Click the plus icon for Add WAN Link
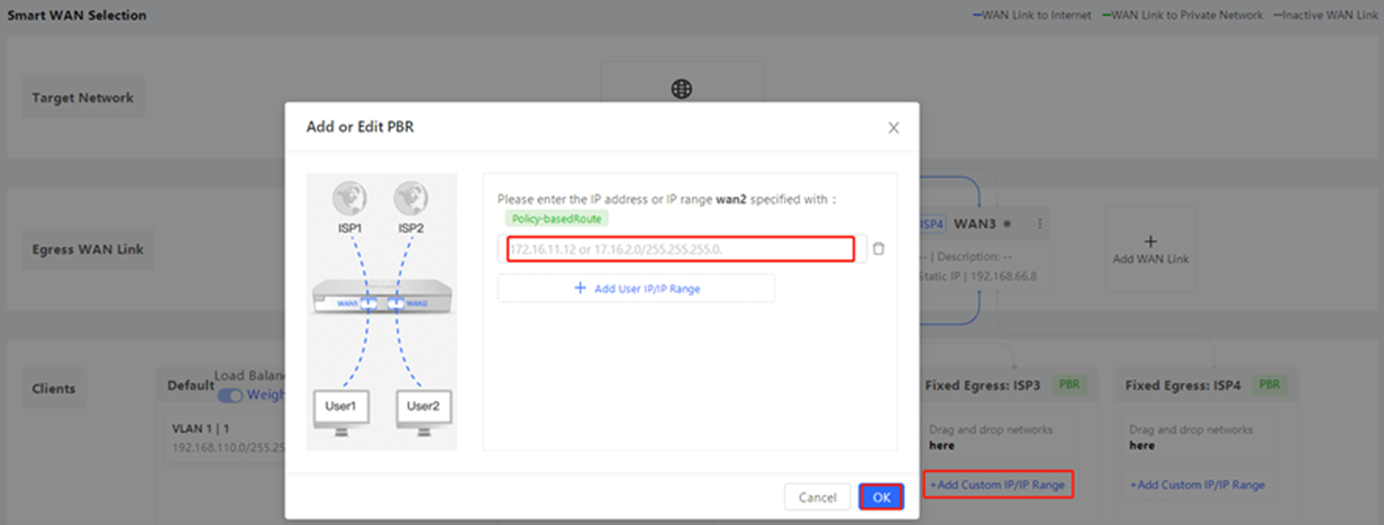 click(x=1150, y=241)
